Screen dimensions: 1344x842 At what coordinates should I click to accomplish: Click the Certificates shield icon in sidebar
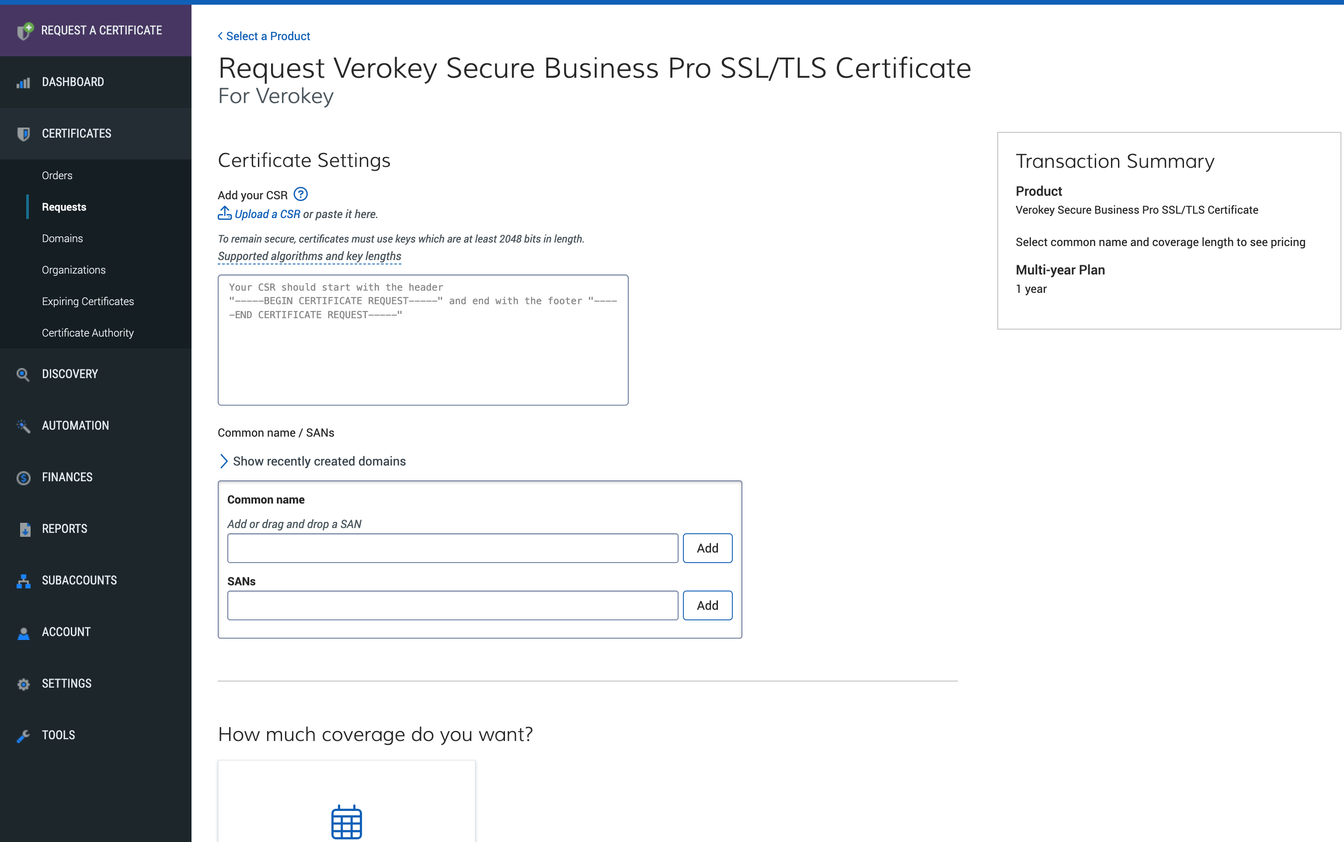22,133
